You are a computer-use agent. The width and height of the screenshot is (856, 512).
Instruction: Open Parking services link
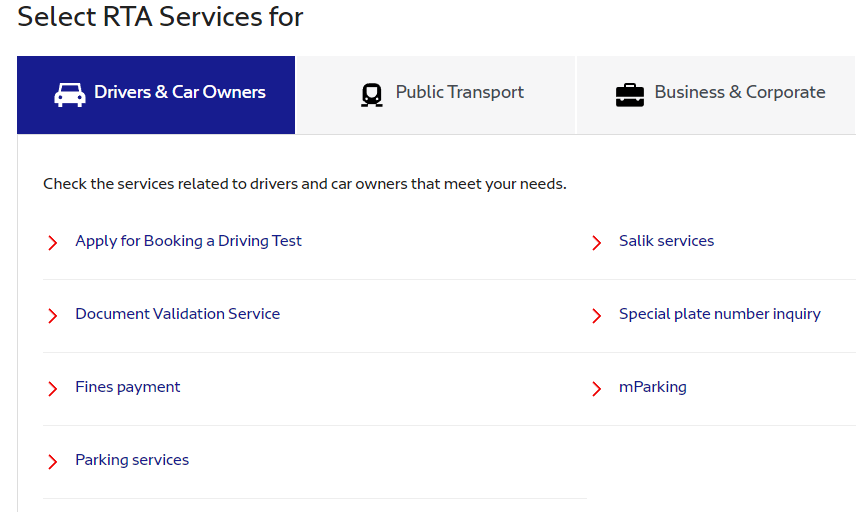coord(132,460)
